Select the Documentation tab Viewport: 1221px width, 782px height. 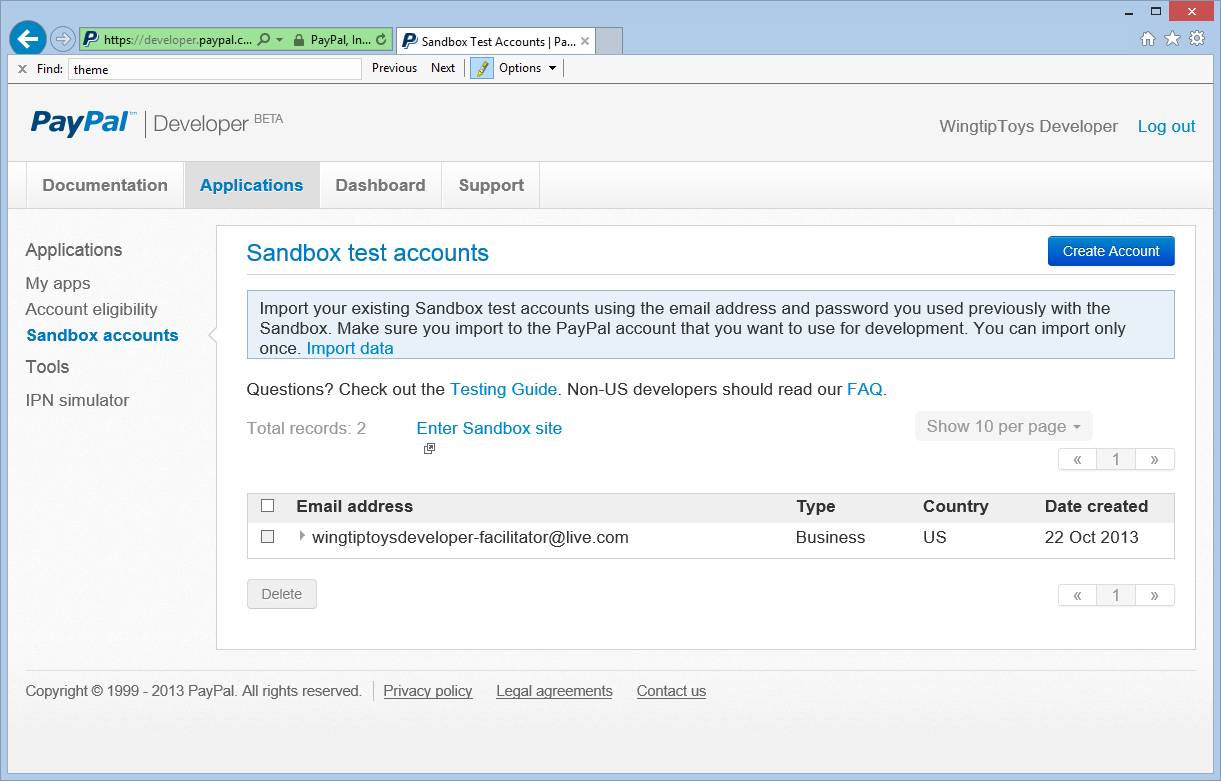[104, 185]
